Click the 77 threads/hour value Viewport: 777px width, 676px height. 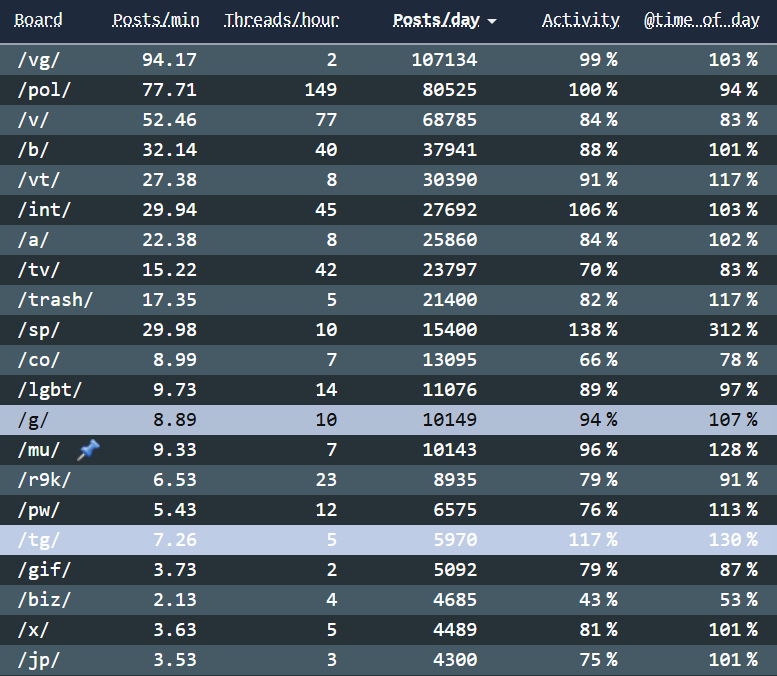click(327, 120)
